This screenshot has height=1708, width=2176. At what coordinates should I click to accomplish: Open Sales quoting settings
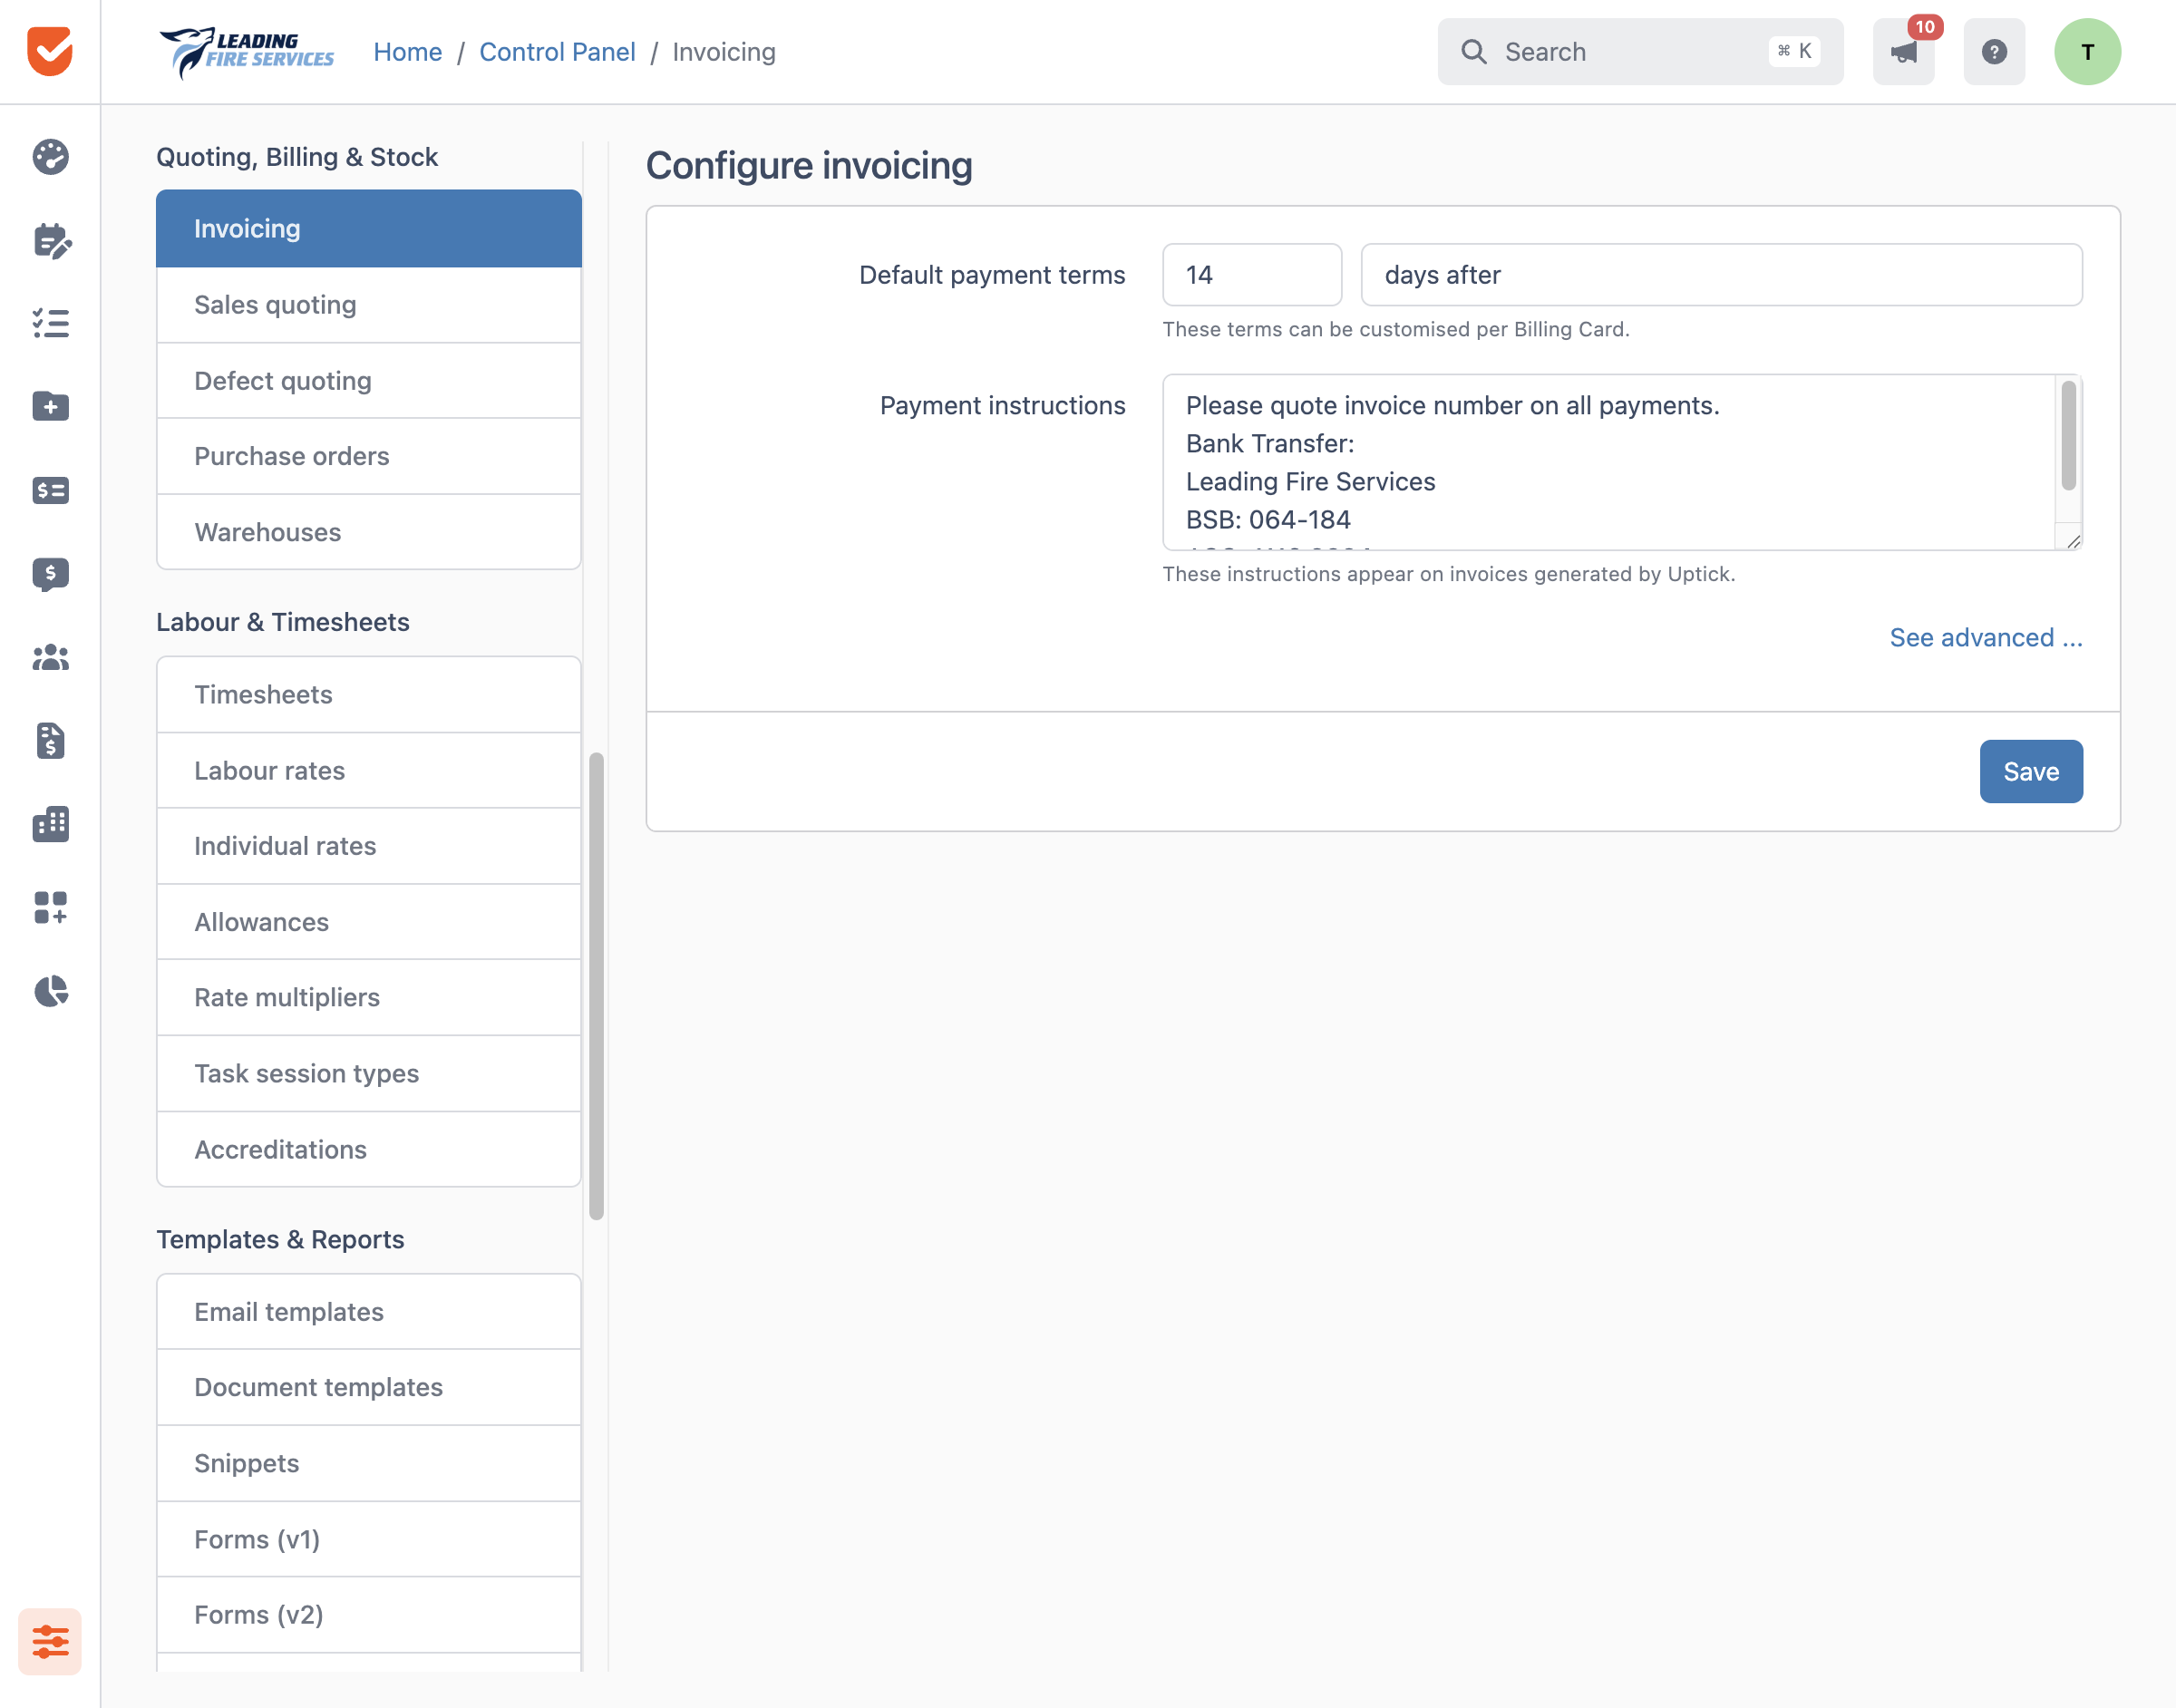coord(369,305)
